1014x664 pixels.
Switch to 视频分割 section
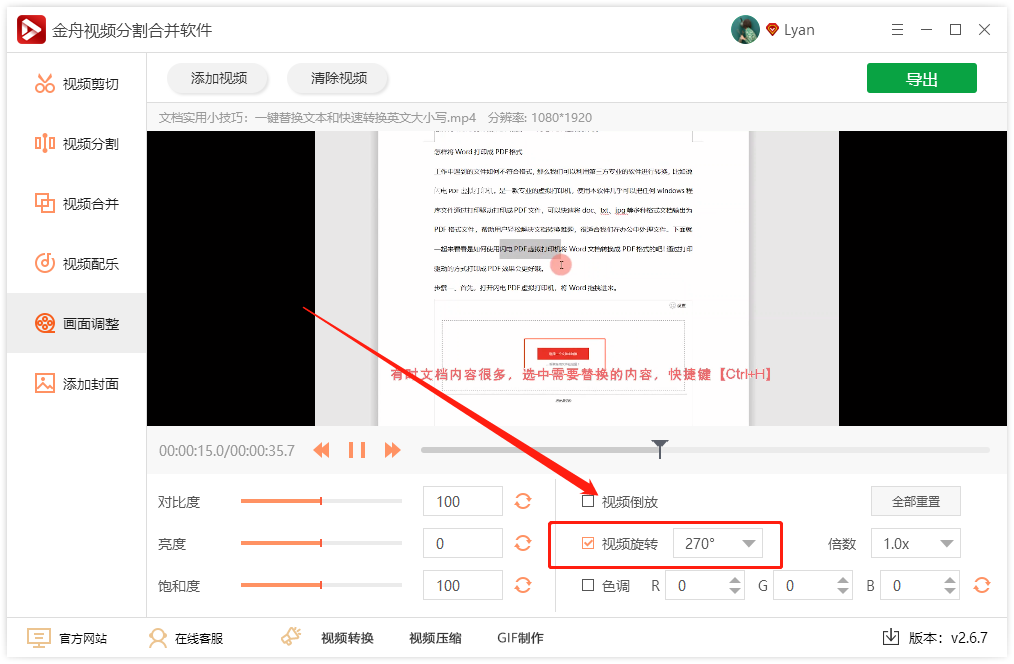(x=77, y=144)
